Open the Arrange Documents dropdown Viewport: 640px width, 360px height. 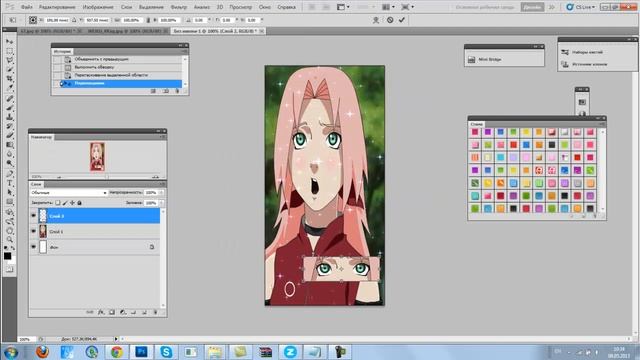388,7
